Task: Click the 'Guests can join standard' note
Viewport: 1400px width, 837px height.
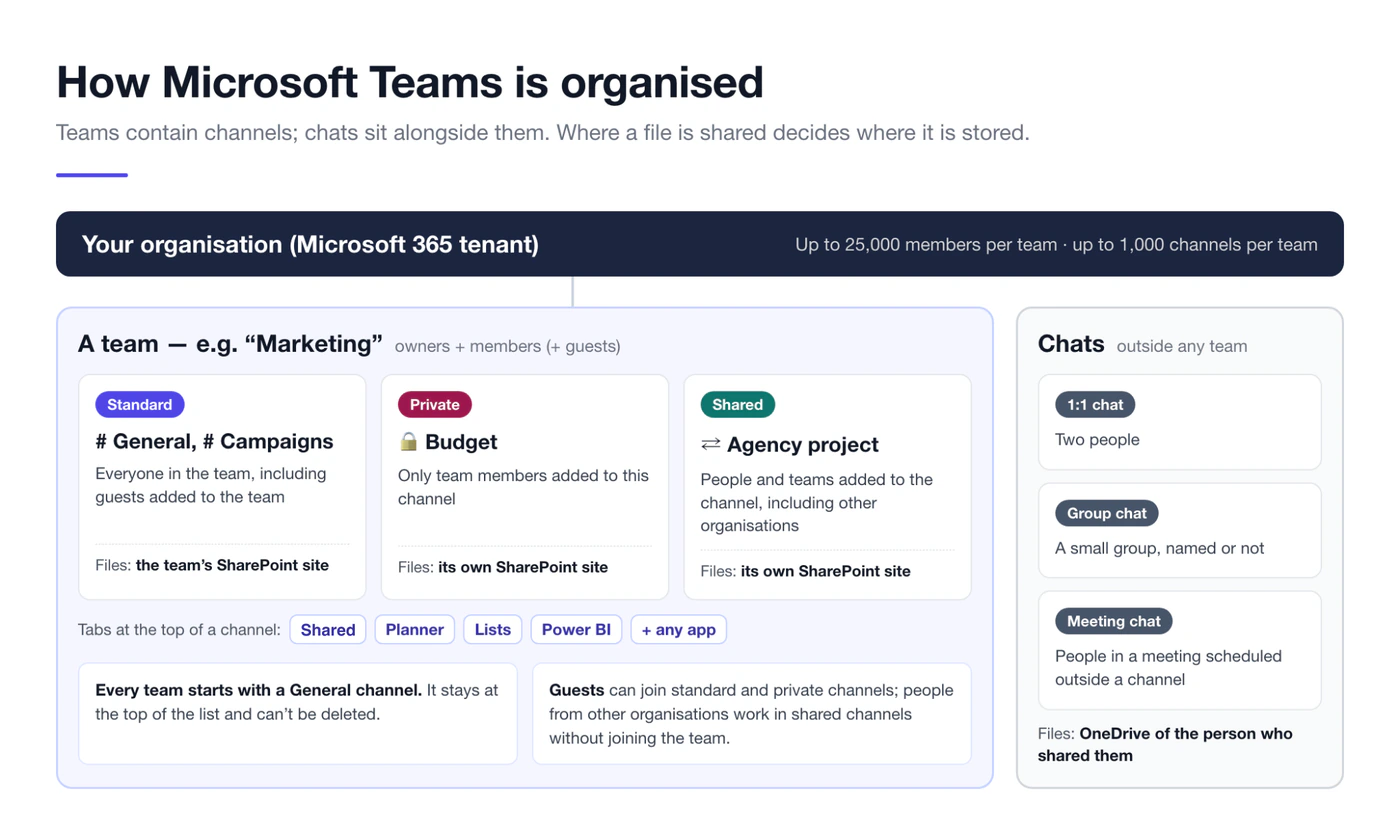Action: (751, 714)
